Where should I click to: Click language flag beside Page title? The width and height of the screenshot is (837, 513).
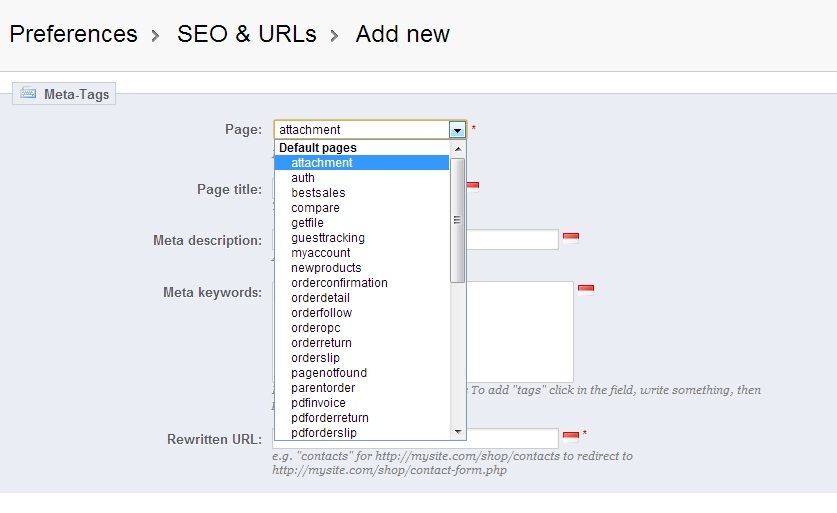pos(473,186)
